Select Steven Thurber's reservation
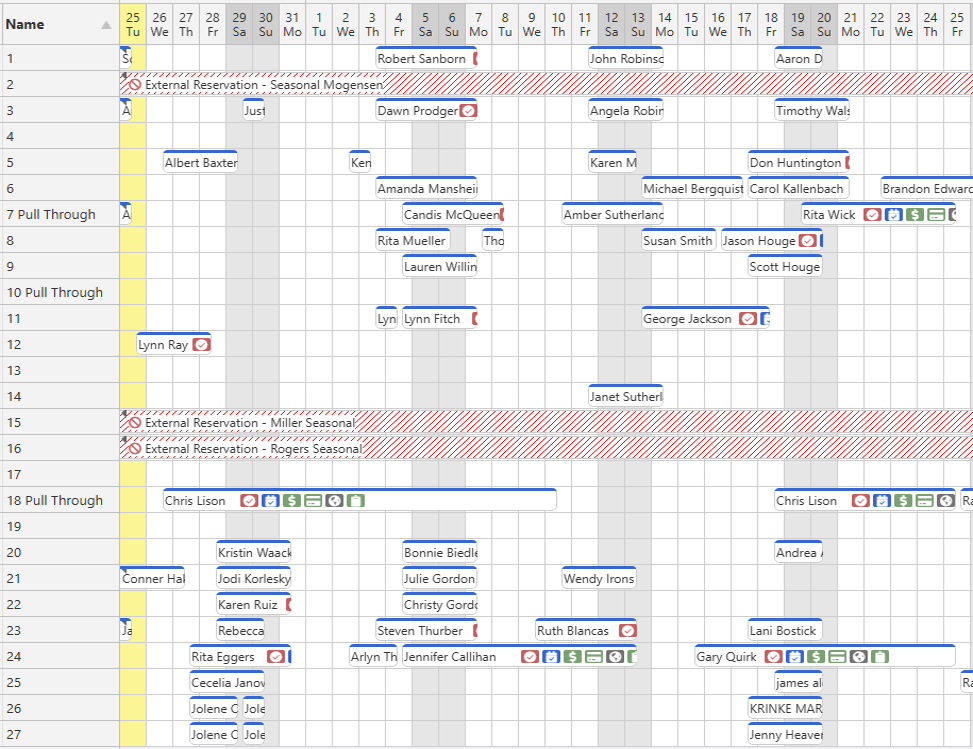Image resolution: width=973 pixels, height=749 pixels. (x=426, y=631)
